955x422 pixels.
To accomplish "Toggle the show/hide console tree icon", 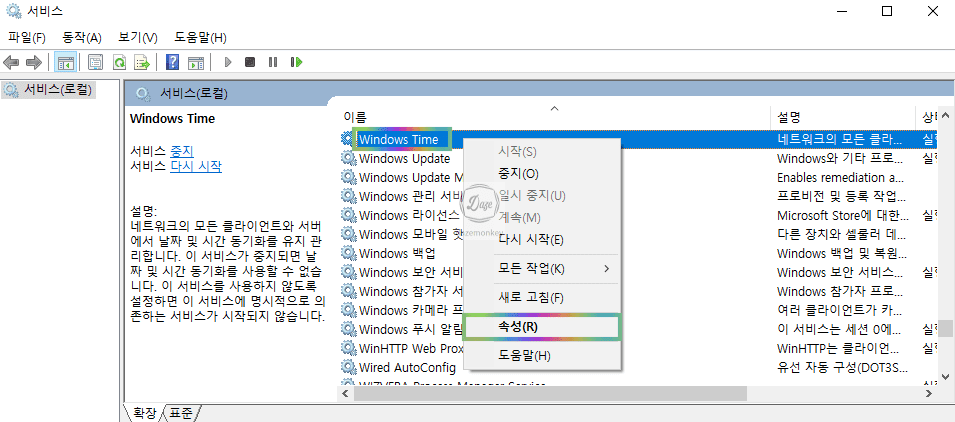I will [66, 62].
